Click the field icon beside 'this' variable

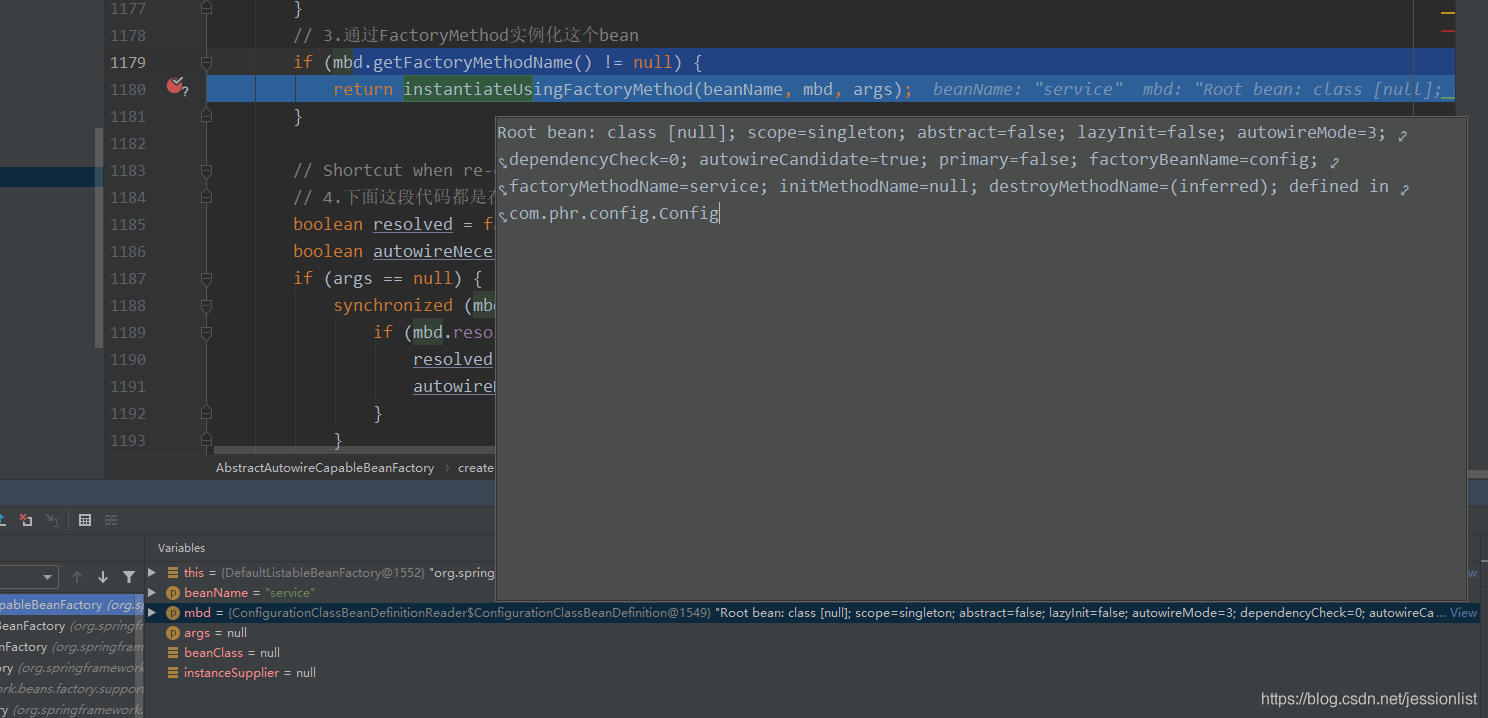172,573
